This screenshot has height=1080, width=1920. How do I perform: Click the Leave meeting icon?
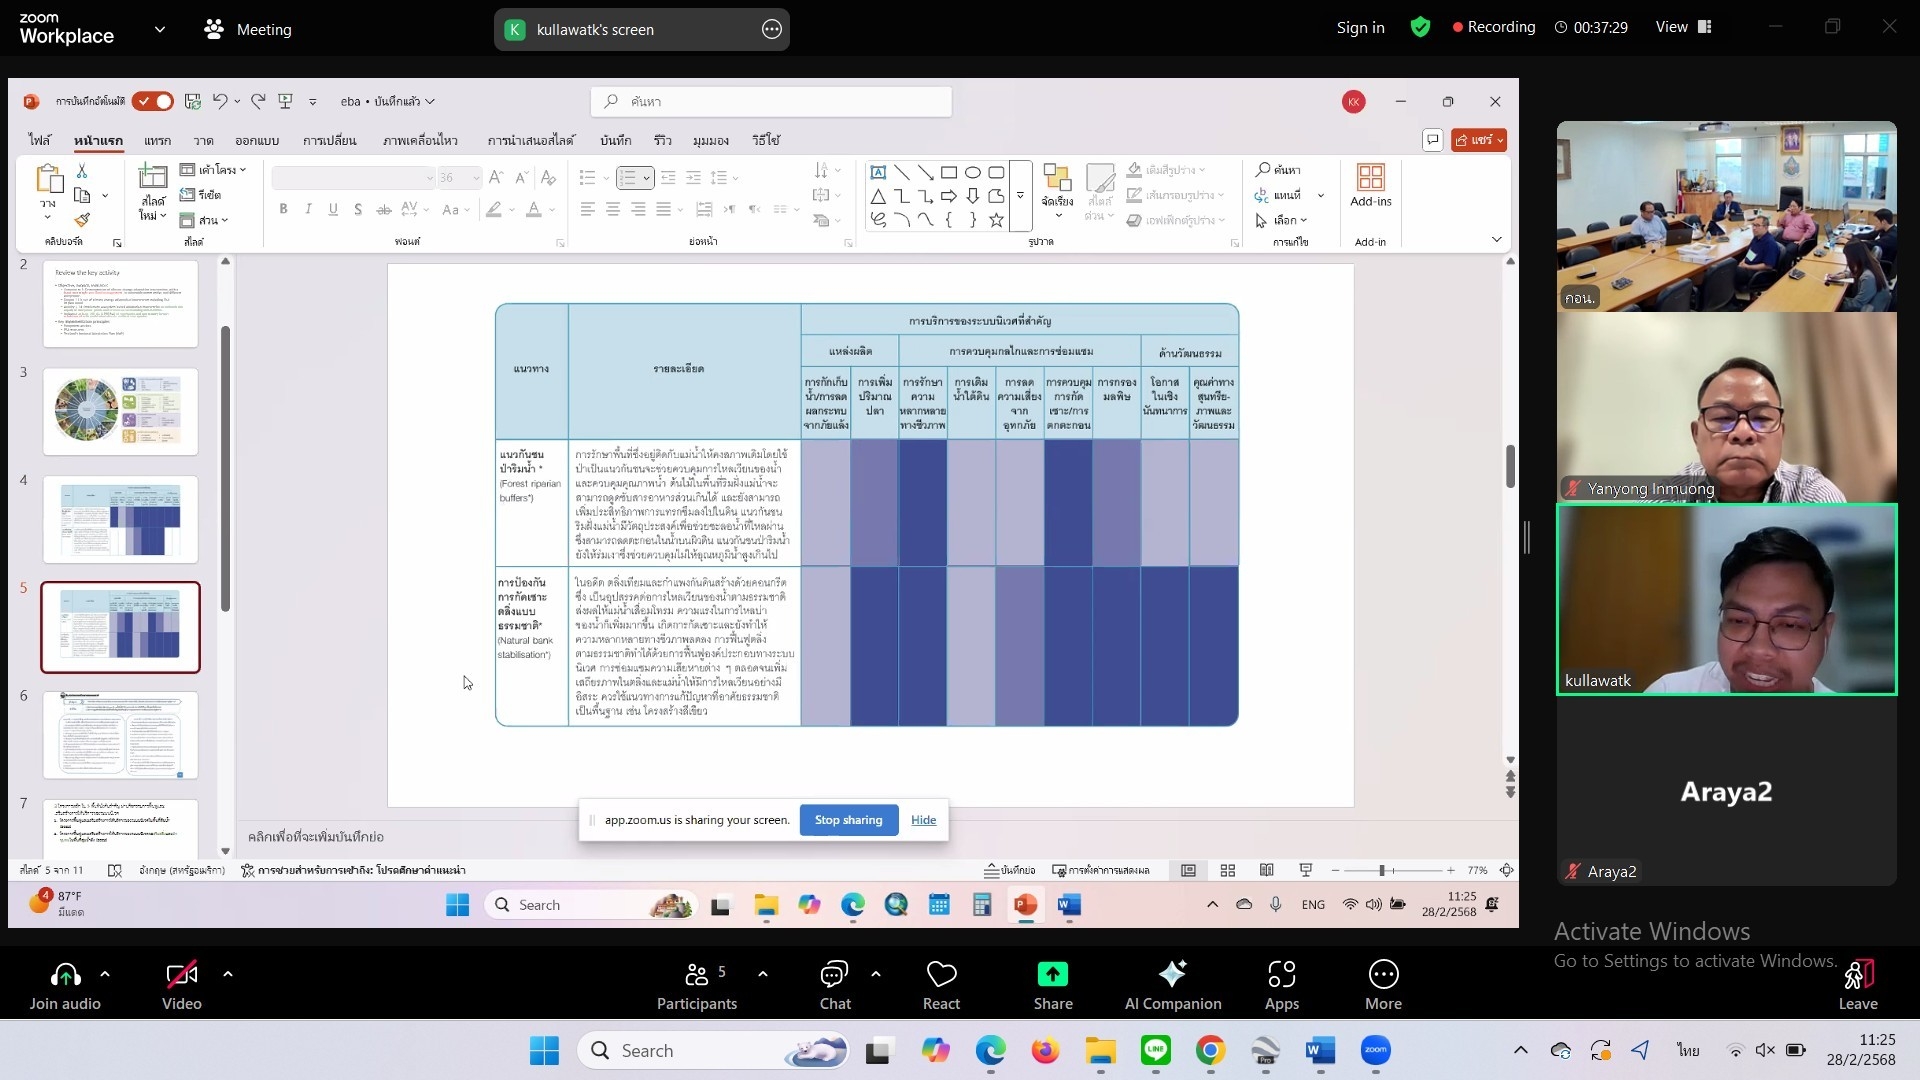click(1857, 974)
